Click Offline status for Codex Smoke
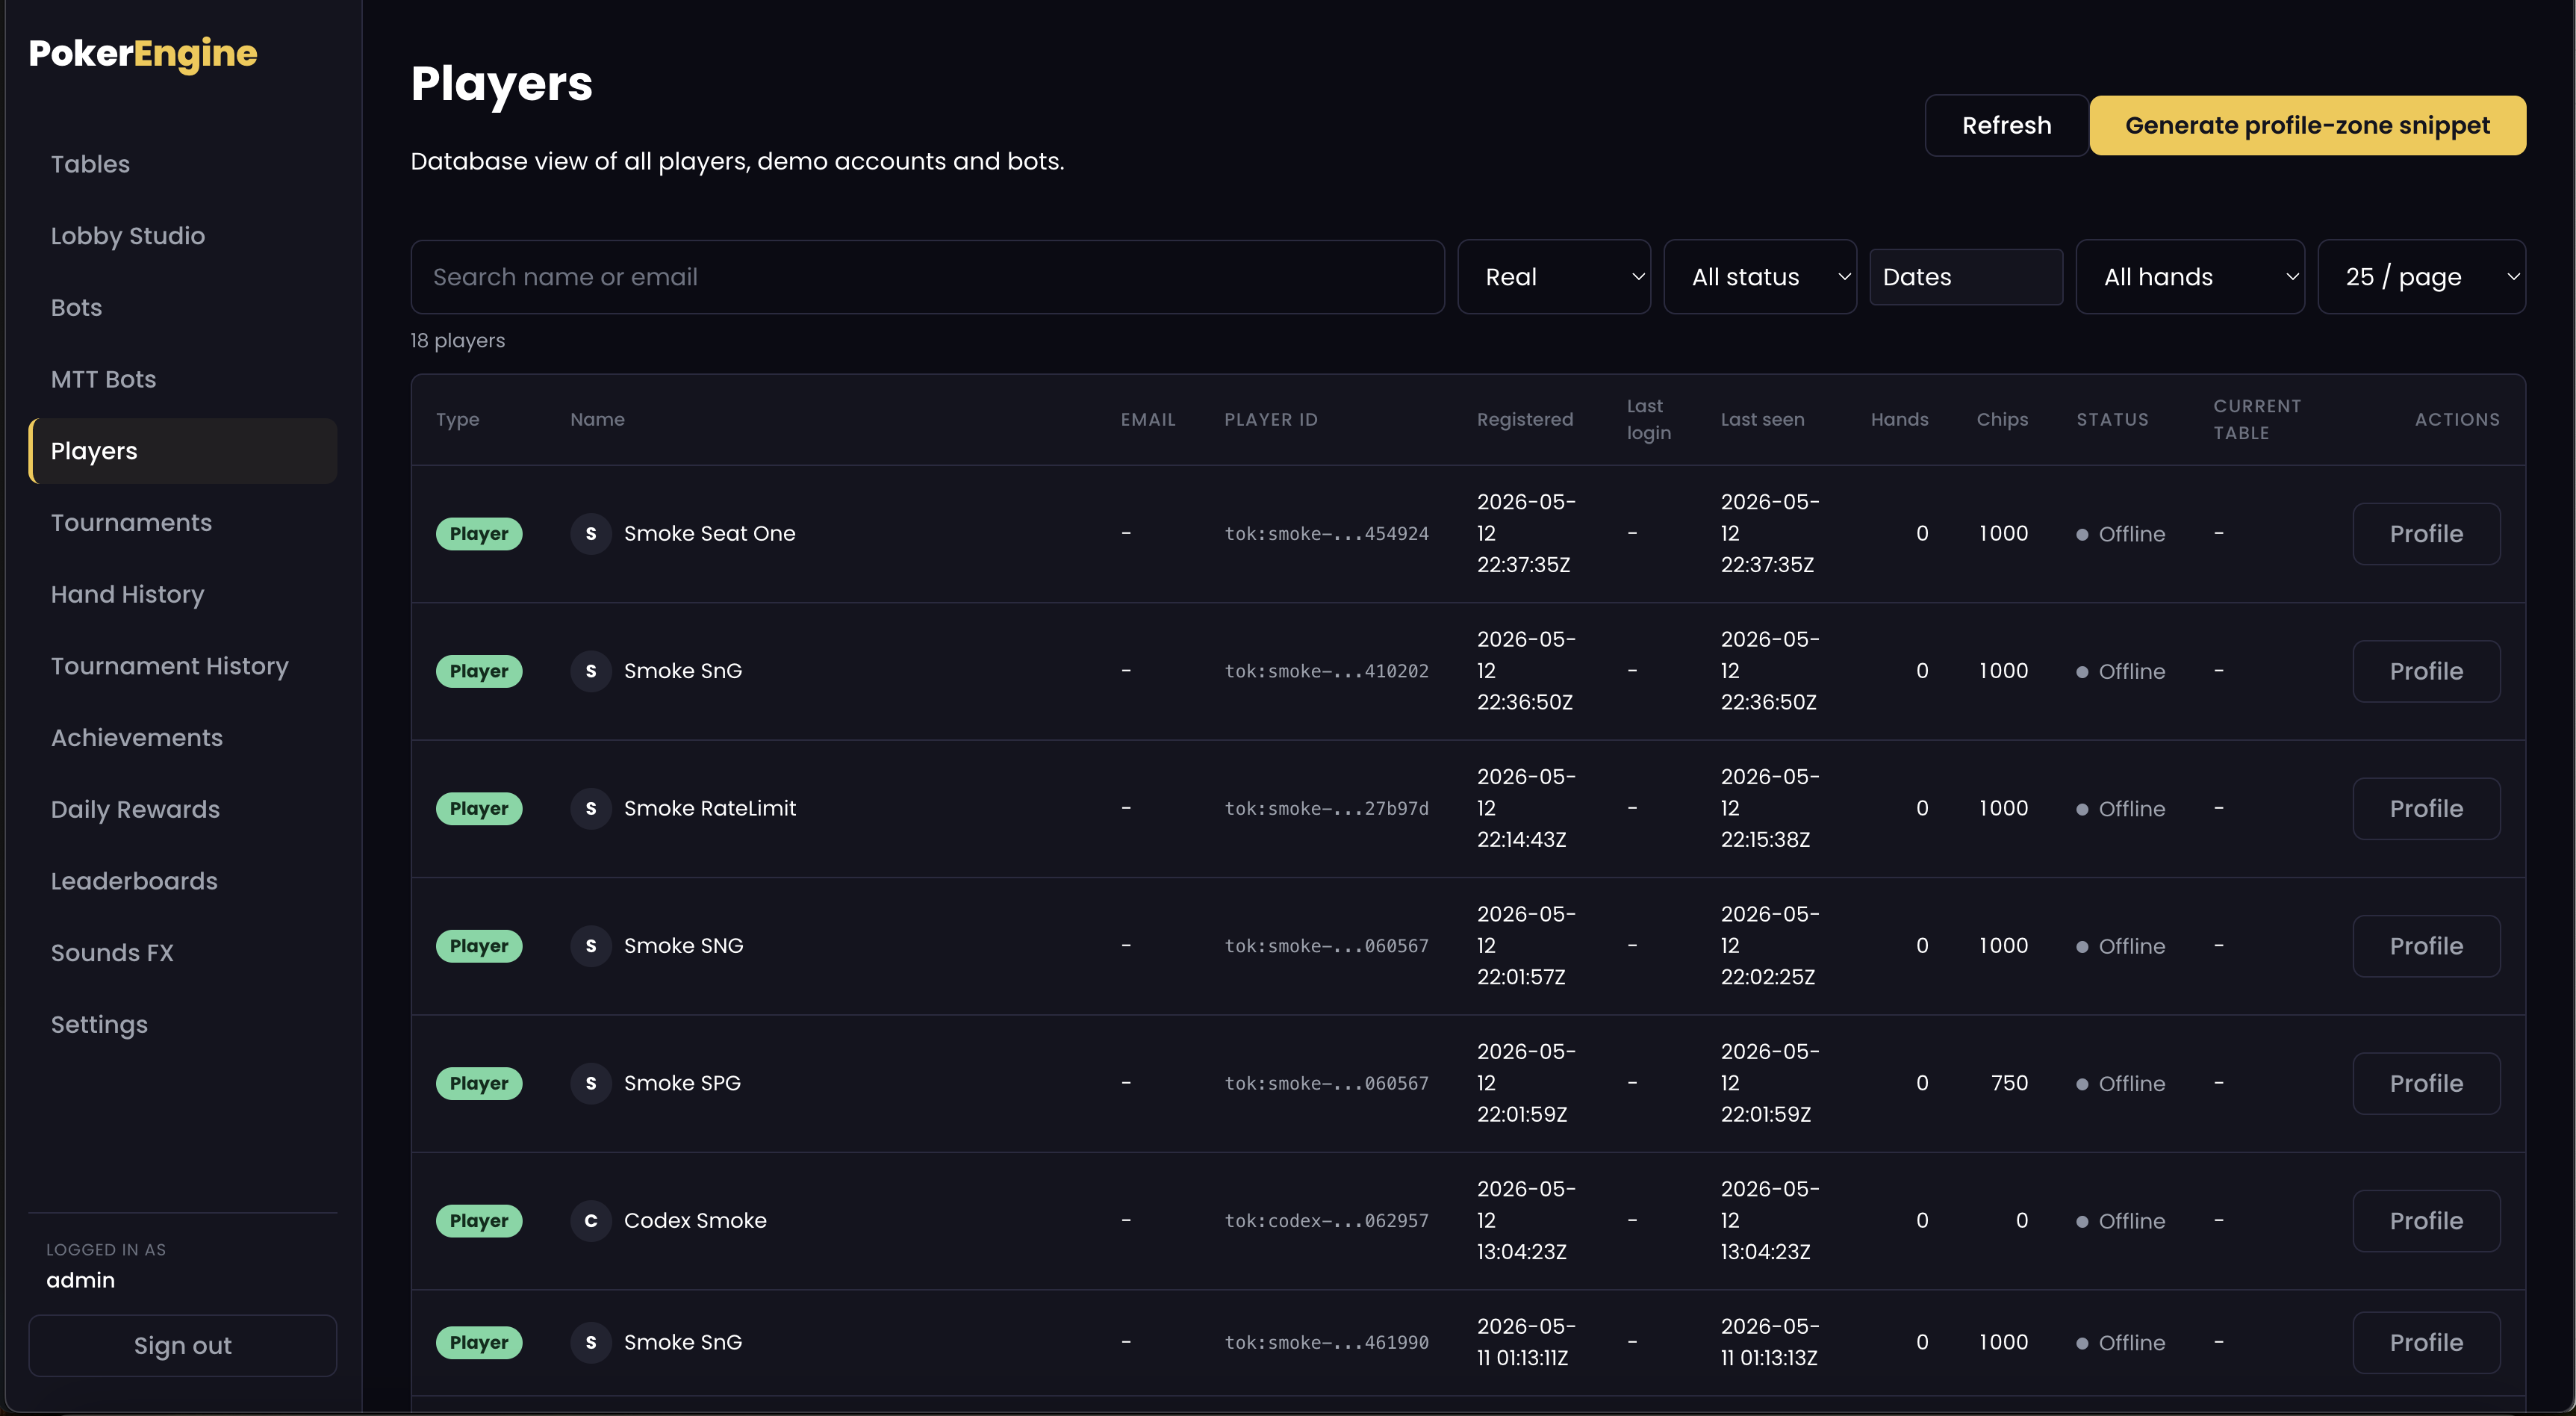2576x1416 pixels. pos(2120,1221)
